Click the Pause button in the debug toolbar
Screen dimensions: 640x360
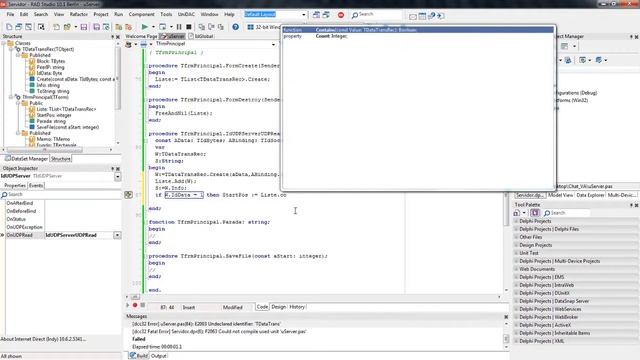179,27
